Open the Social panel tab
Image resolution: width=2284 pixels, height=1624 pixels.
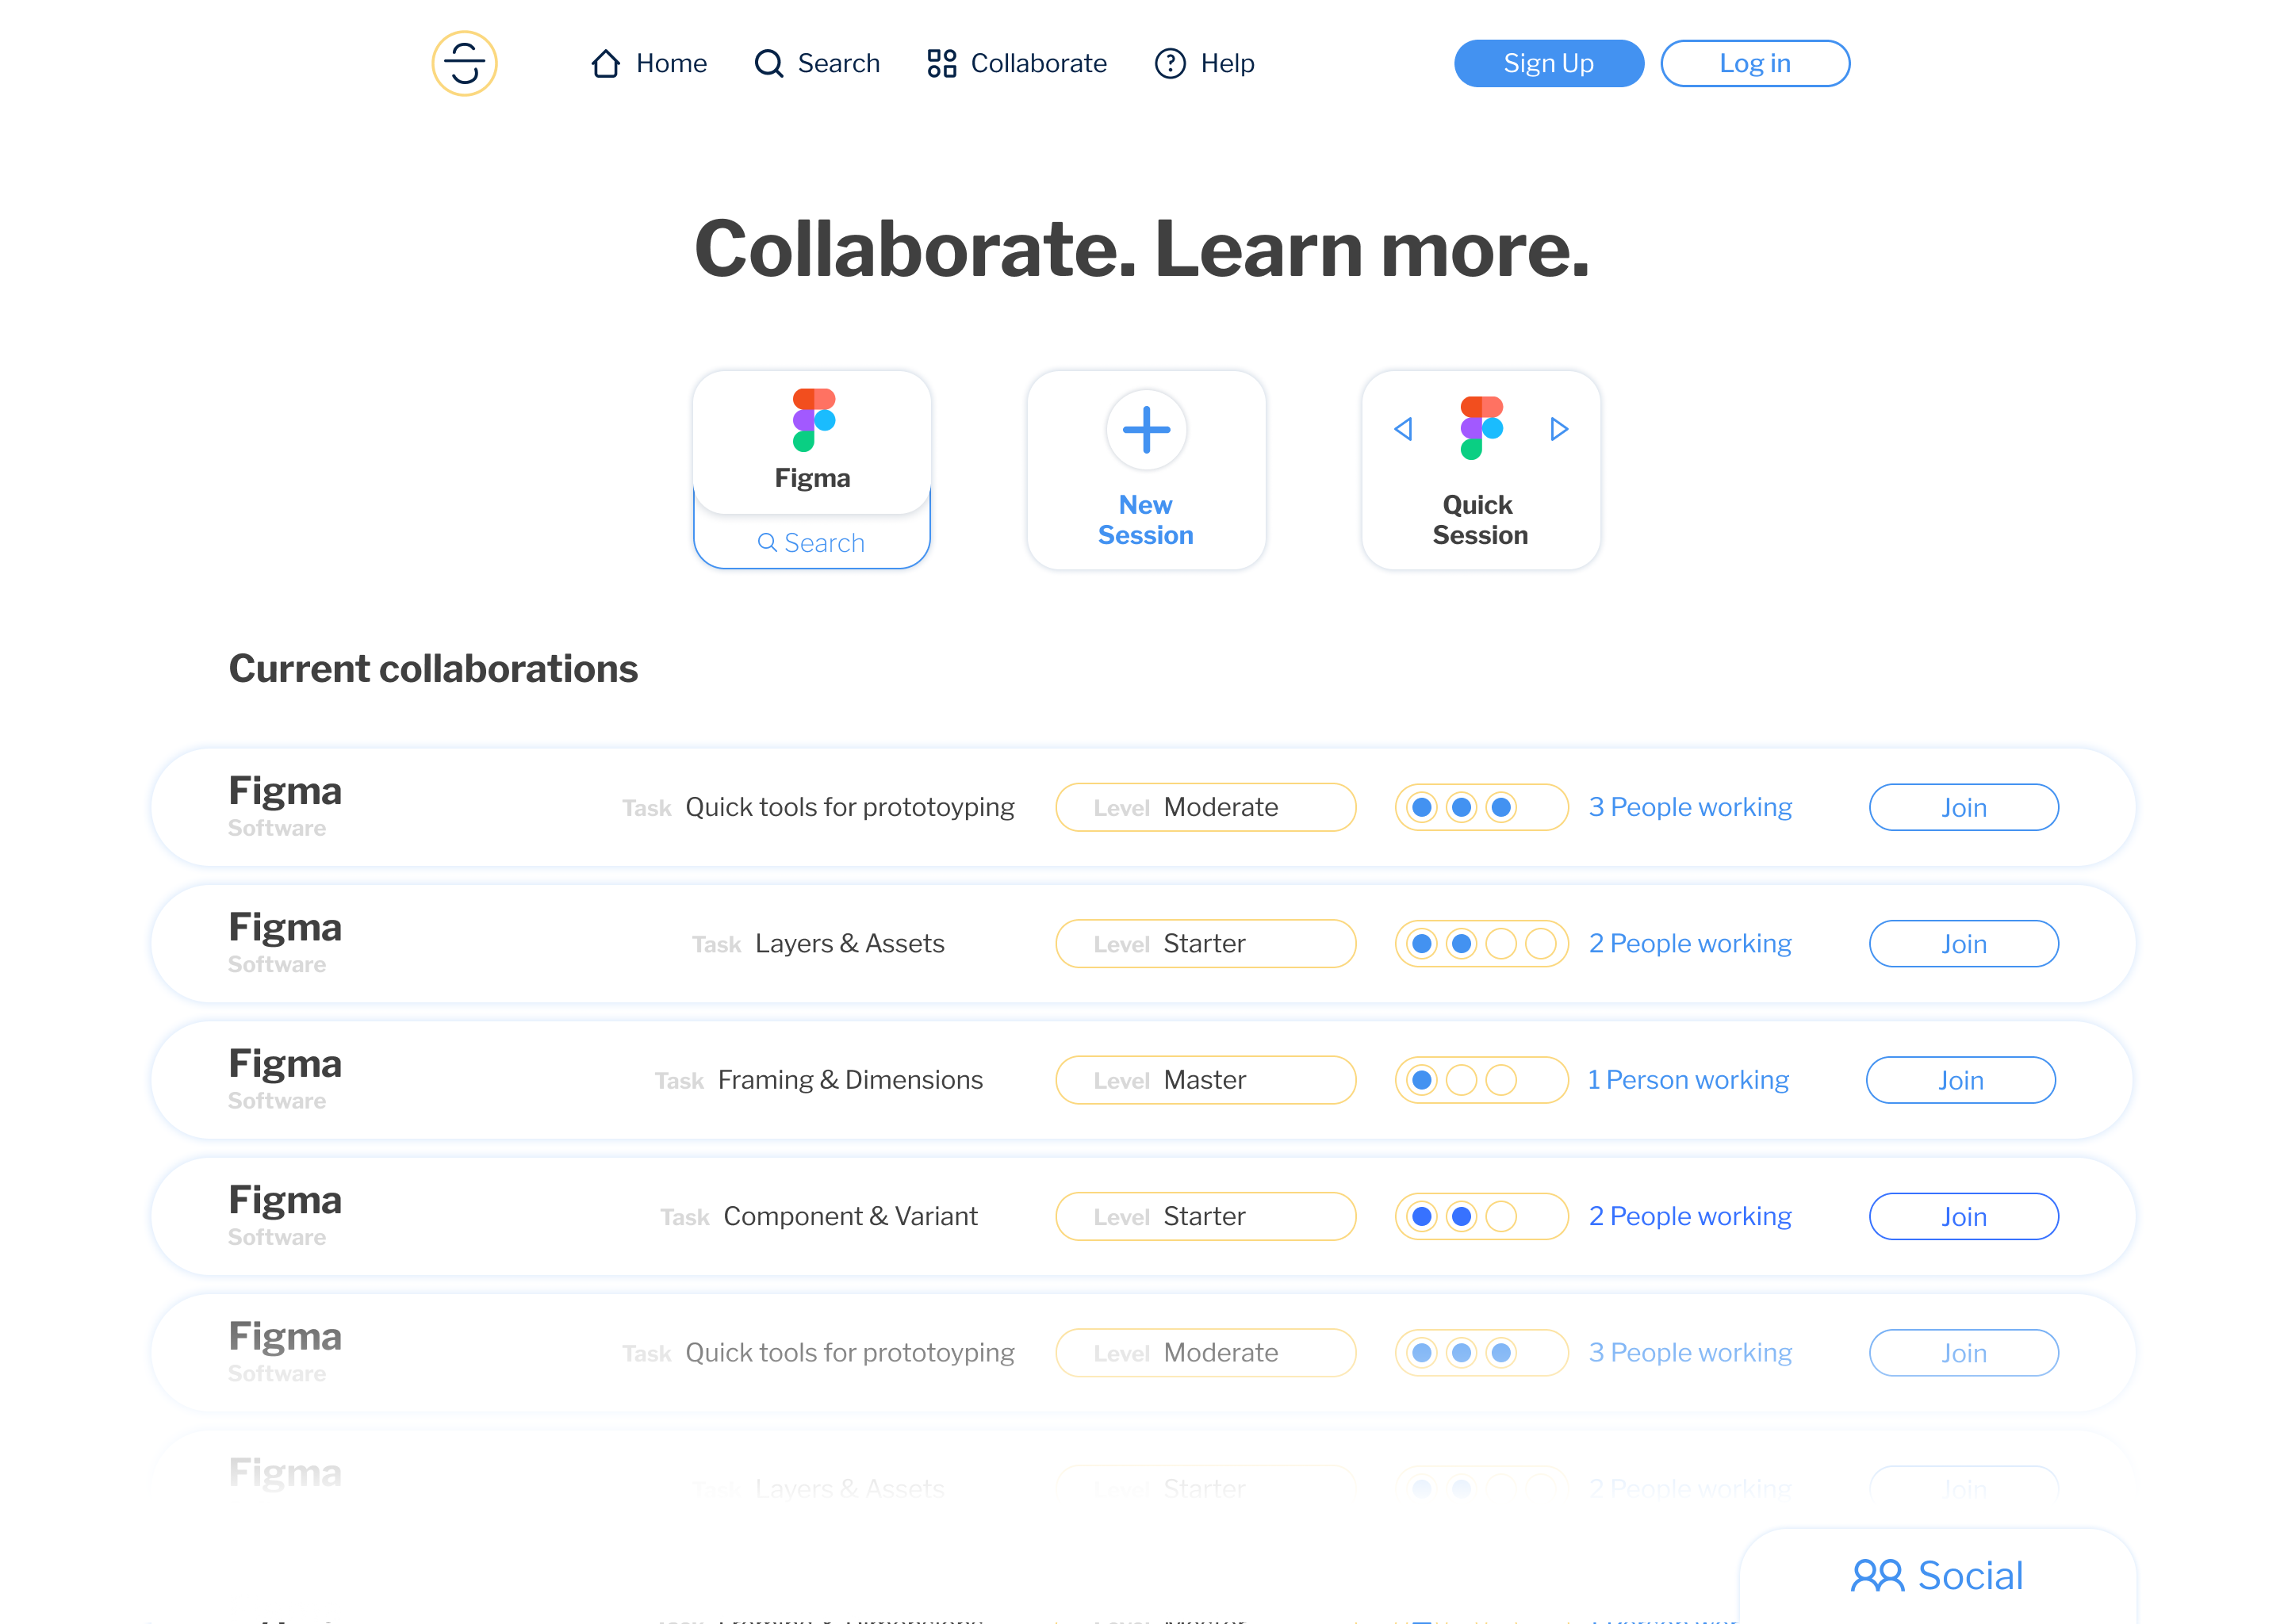[x=1937, y=1576]
